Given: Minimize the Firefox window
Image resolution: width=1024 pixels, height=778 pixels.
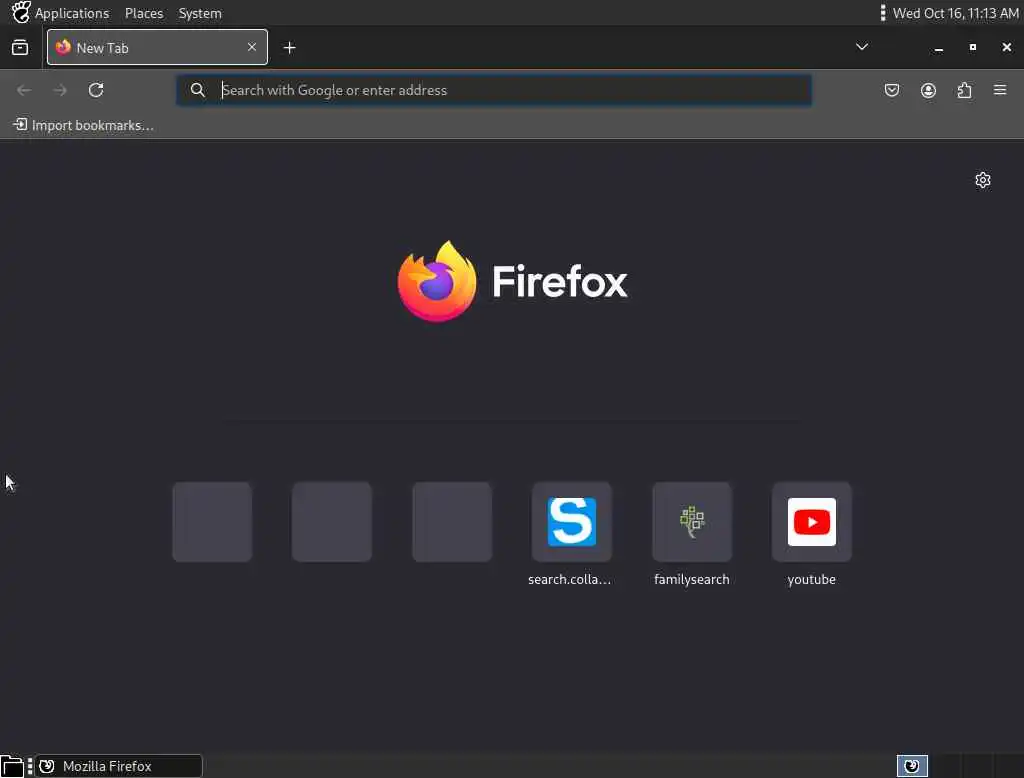Looking at the screenshot, I should (x=938, y=48).
